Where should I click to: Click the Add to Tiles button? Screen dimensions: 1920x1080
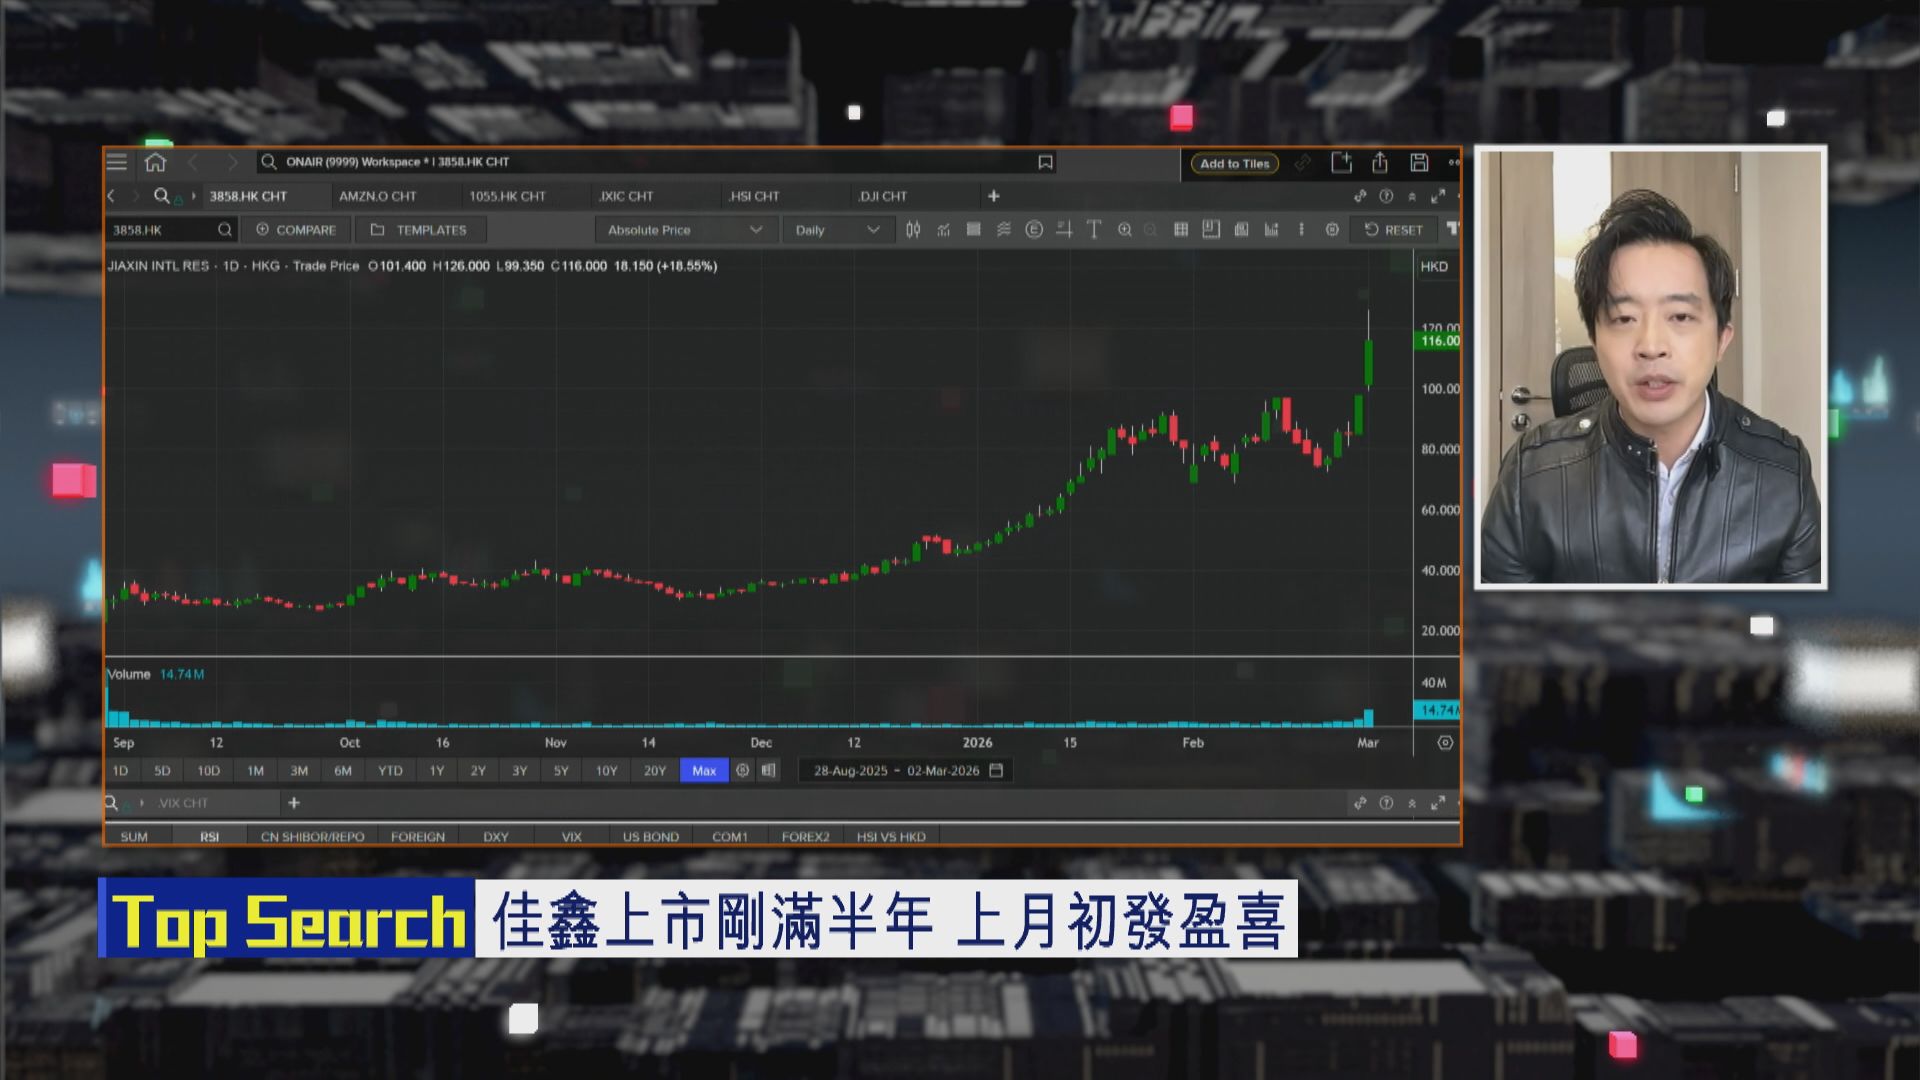1233,163
